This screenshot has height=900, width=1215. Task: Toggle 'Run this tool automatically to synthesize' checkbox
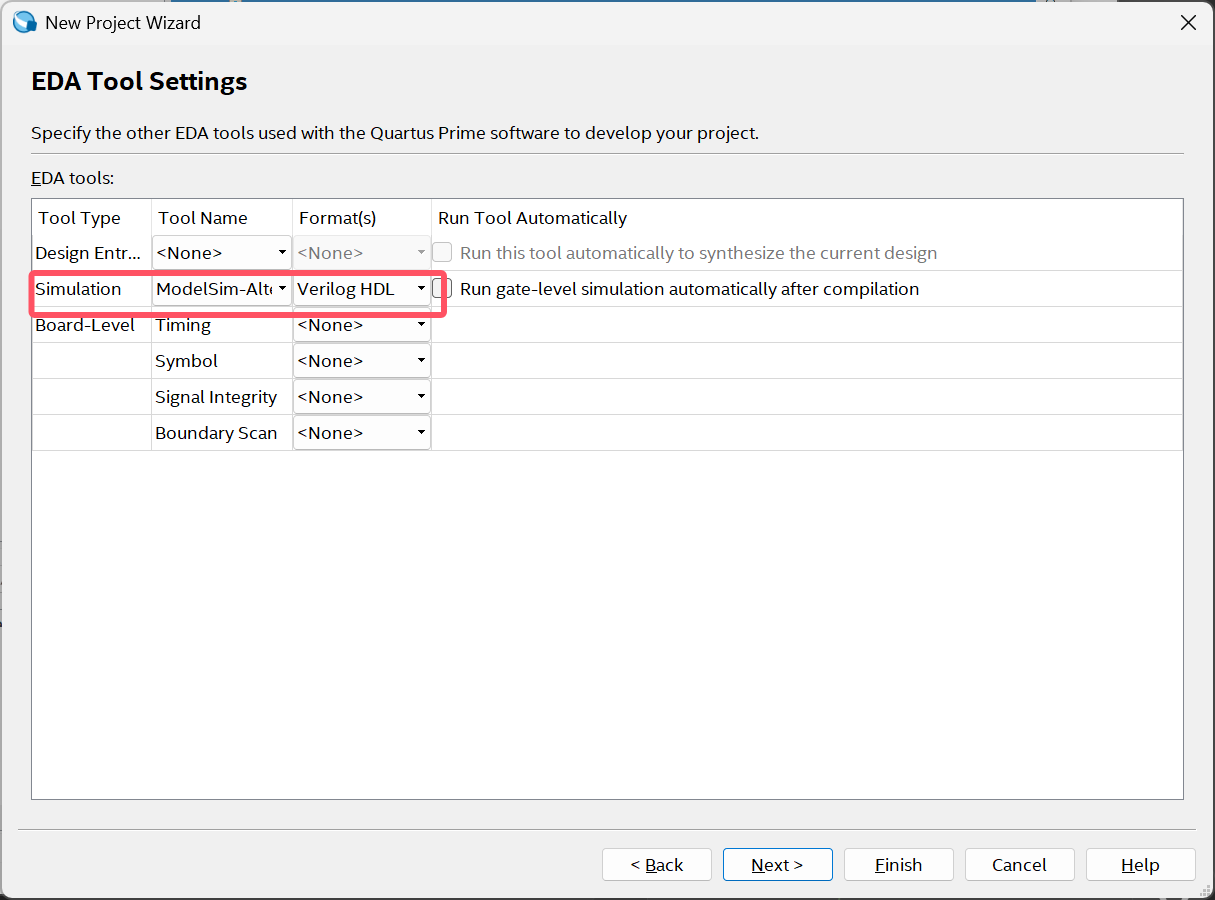[442, 252]
